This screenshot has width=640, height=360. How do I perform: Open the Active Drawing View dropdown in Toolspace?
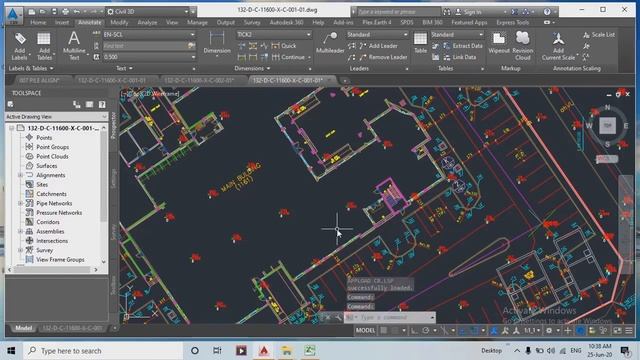[x=56, y=117]
